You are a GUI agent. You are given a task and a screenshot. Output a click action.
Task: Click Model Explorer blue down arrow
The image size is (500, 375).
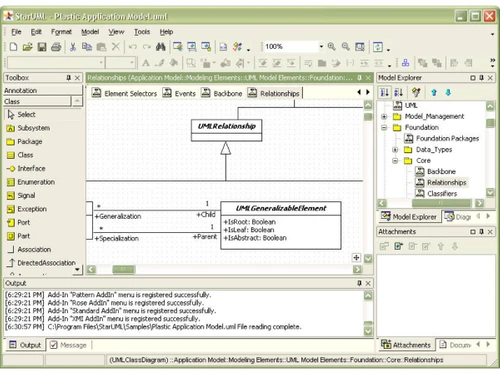(x=448, y=93)
